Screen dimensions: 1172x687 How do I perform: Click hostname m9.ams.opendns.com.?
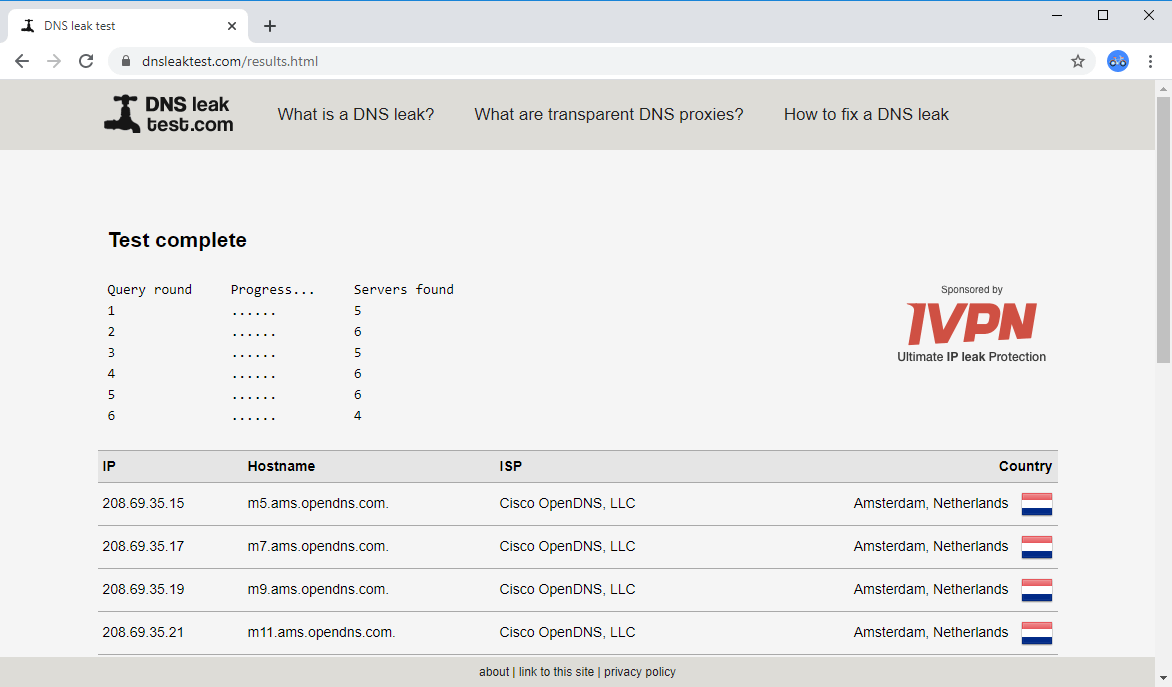tap(318, 590)
